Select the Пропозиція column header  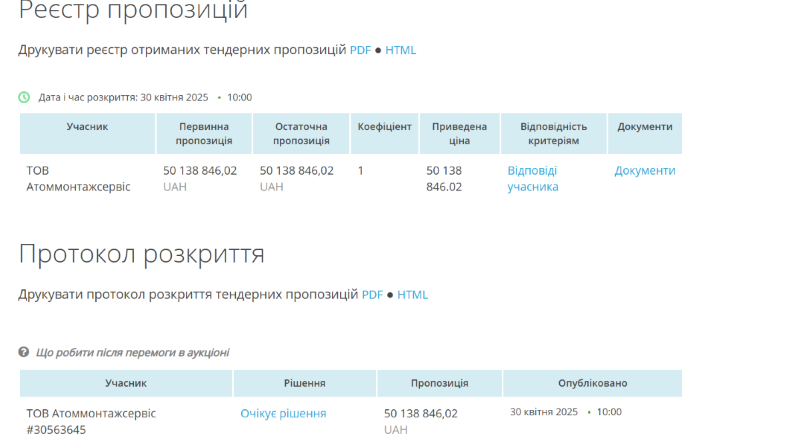point(439,383)
